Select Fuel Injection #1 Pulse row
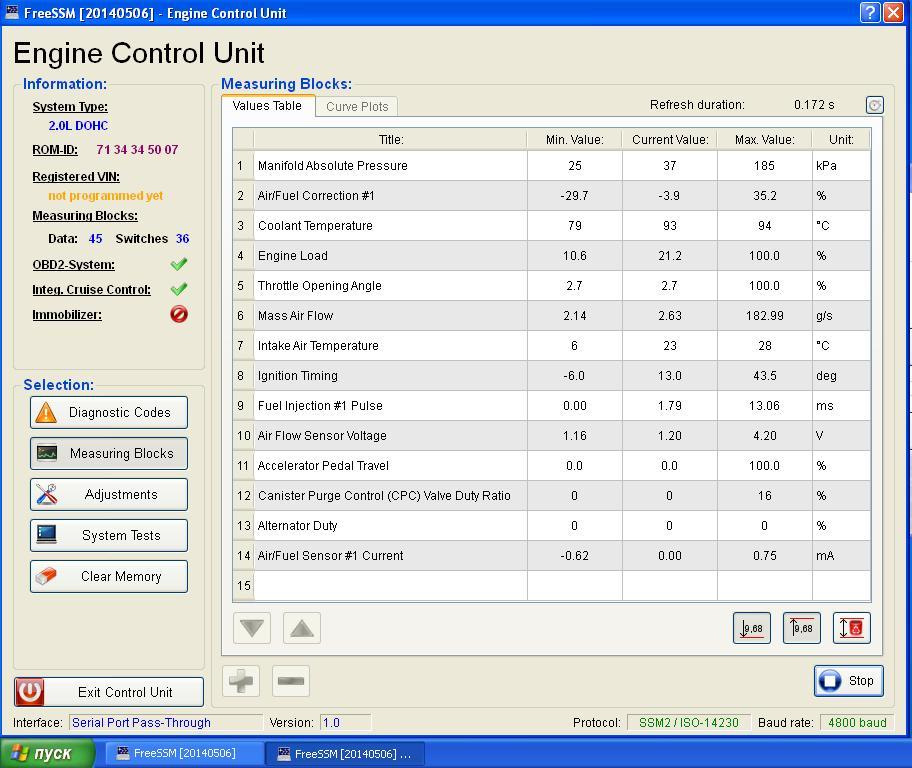This screenshot has width=912, height=768. click(x=551, y=406)
